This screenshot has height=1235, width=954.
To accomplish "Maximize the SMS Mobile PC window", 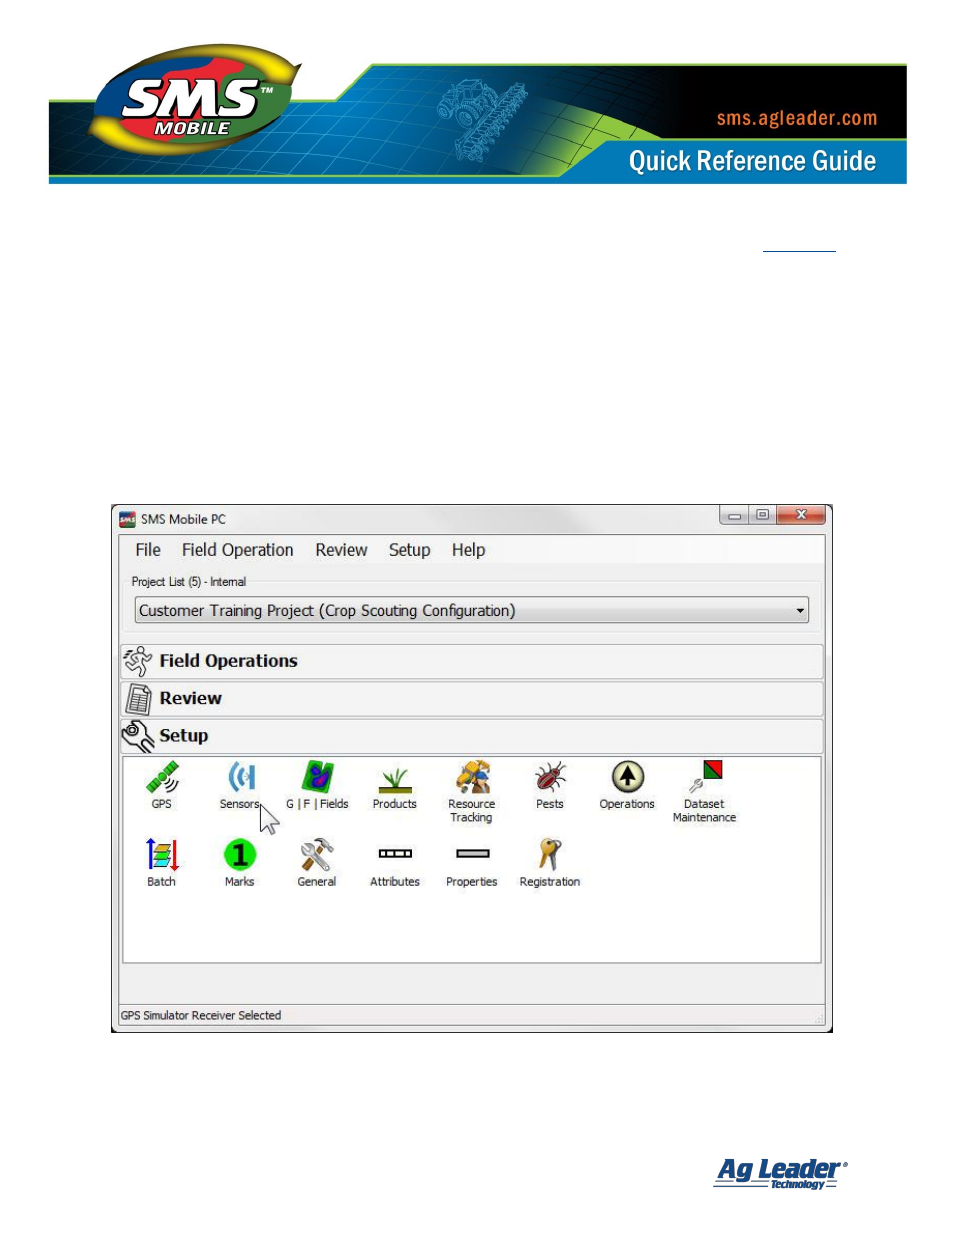I will pyautogui.click(x=762, y=515).
